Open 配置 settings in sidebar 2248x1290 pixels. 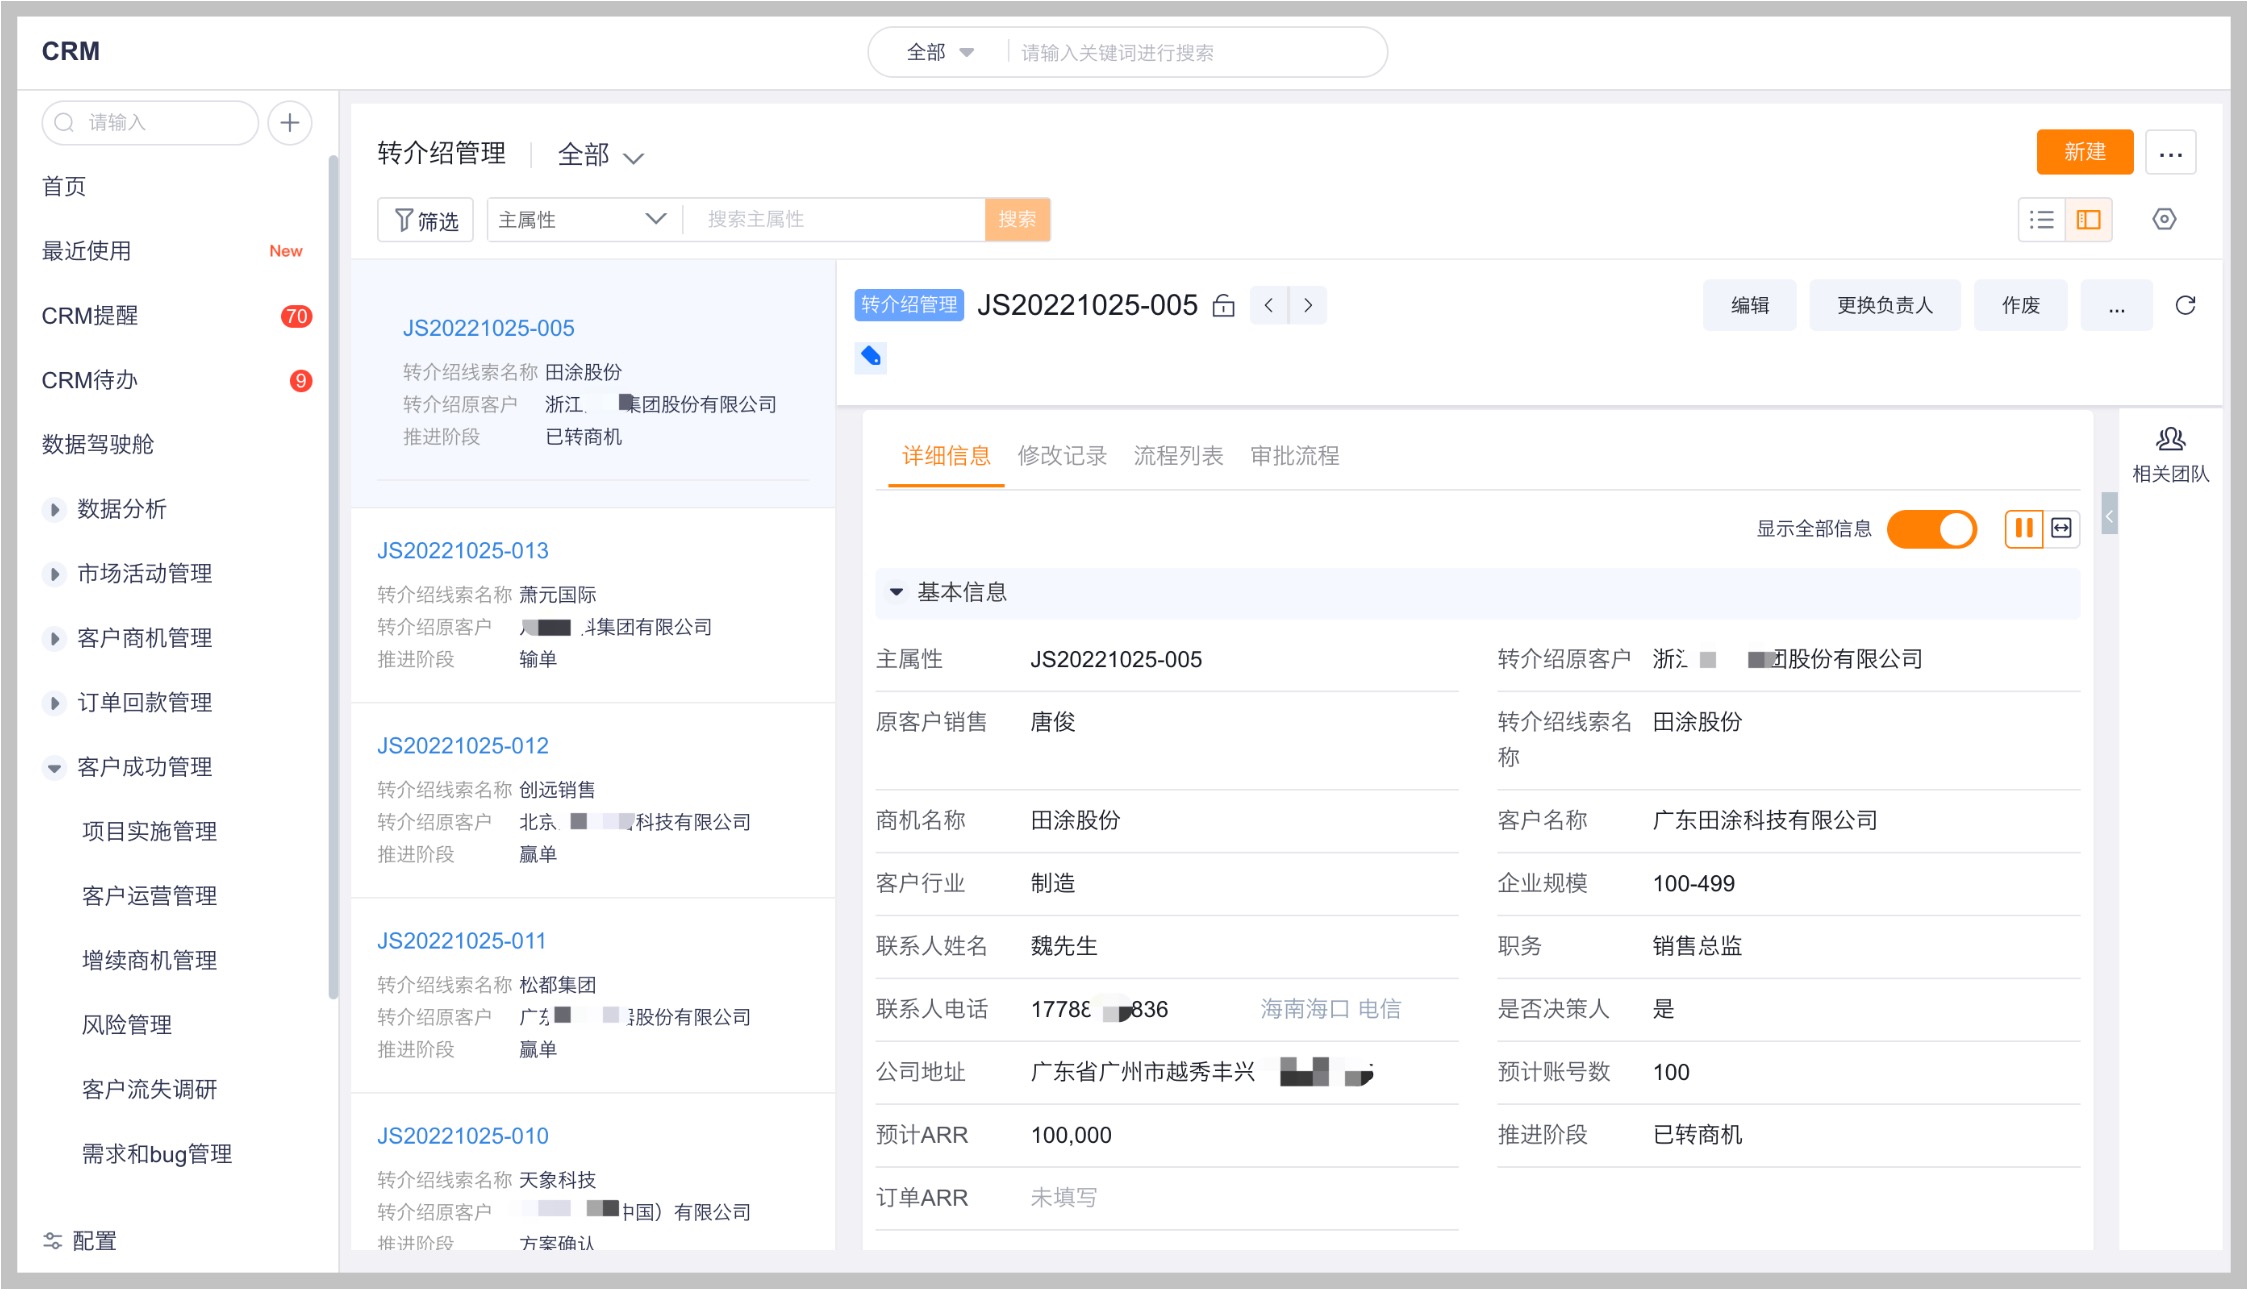[80, 1241]
